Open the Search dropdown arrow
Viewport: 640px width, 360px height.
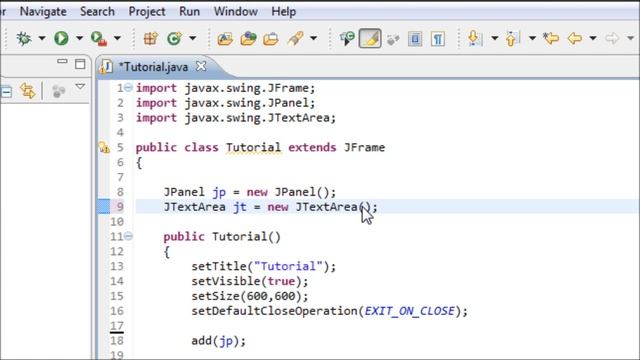(x=313, y=38)
